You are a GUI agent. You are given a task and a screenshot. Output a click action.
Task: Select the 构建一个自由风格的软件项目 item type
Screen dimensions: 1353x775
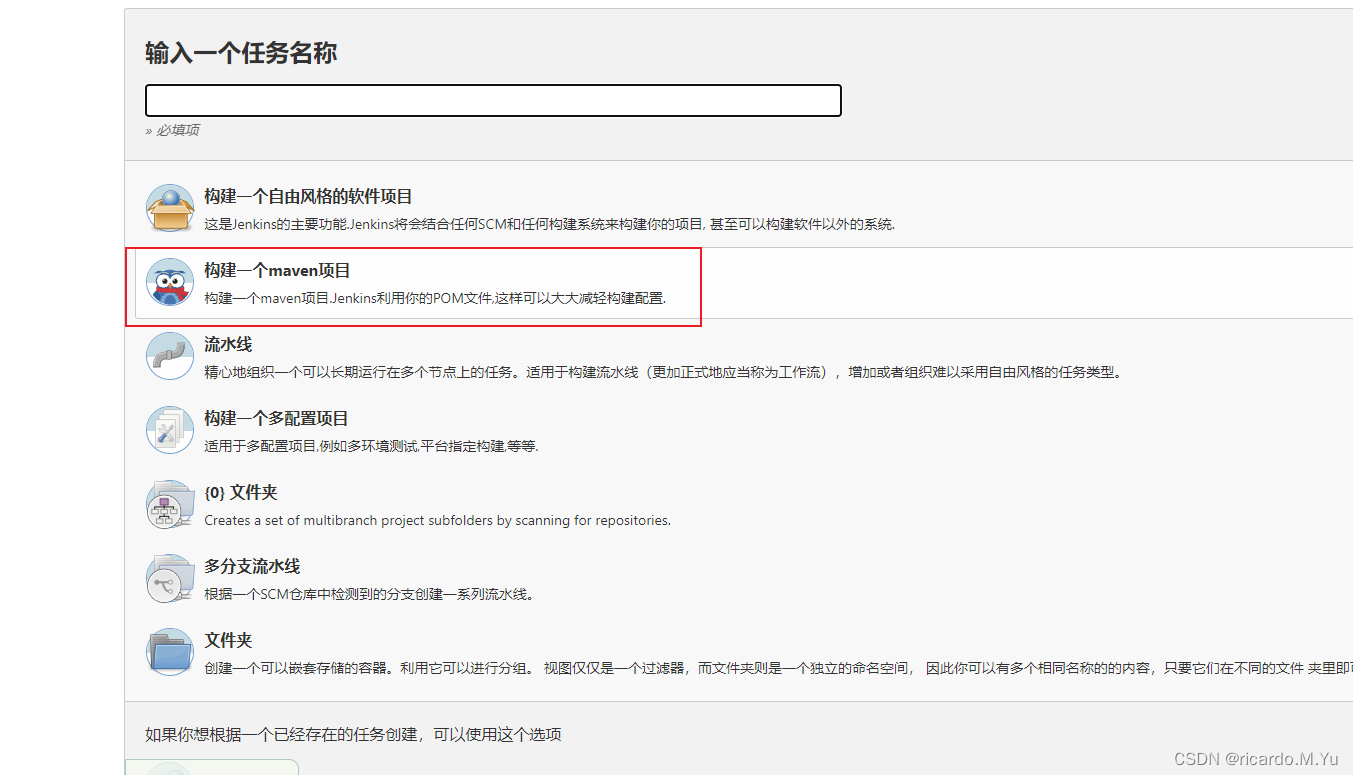309,196
